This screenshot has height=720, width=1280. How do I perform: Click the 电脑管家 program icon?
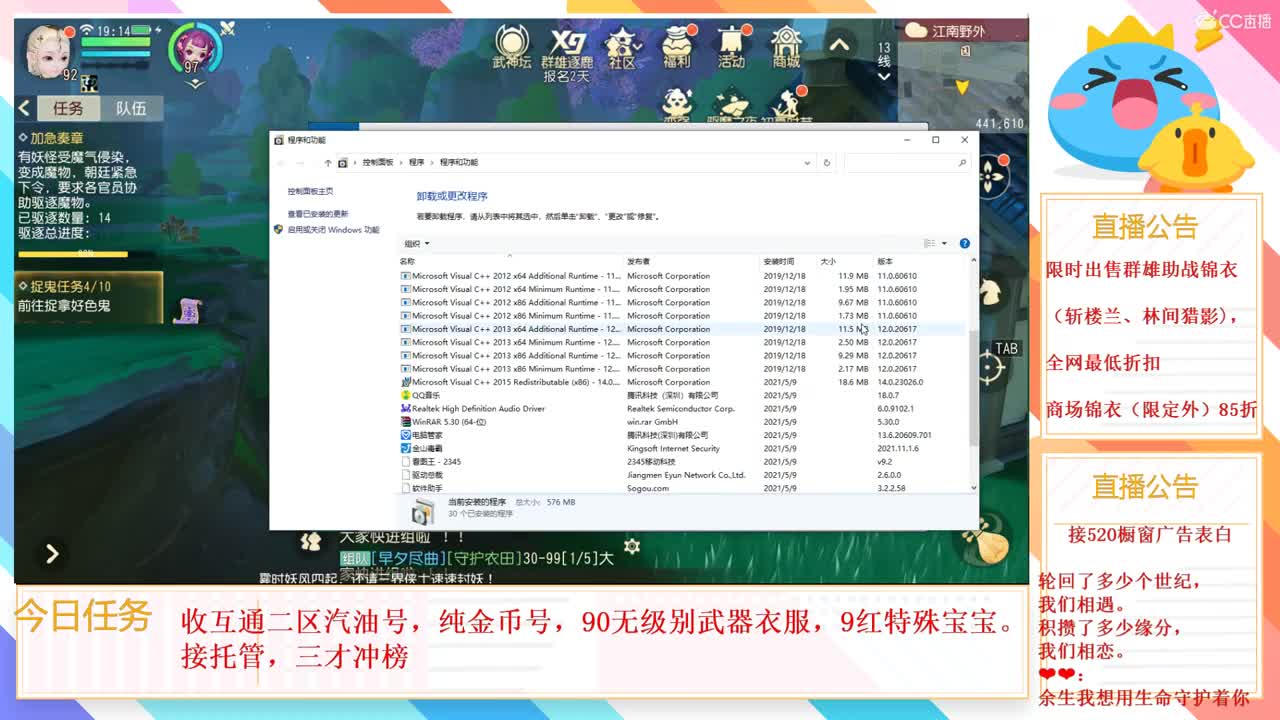pyautogui.click(x=405, y=435)
